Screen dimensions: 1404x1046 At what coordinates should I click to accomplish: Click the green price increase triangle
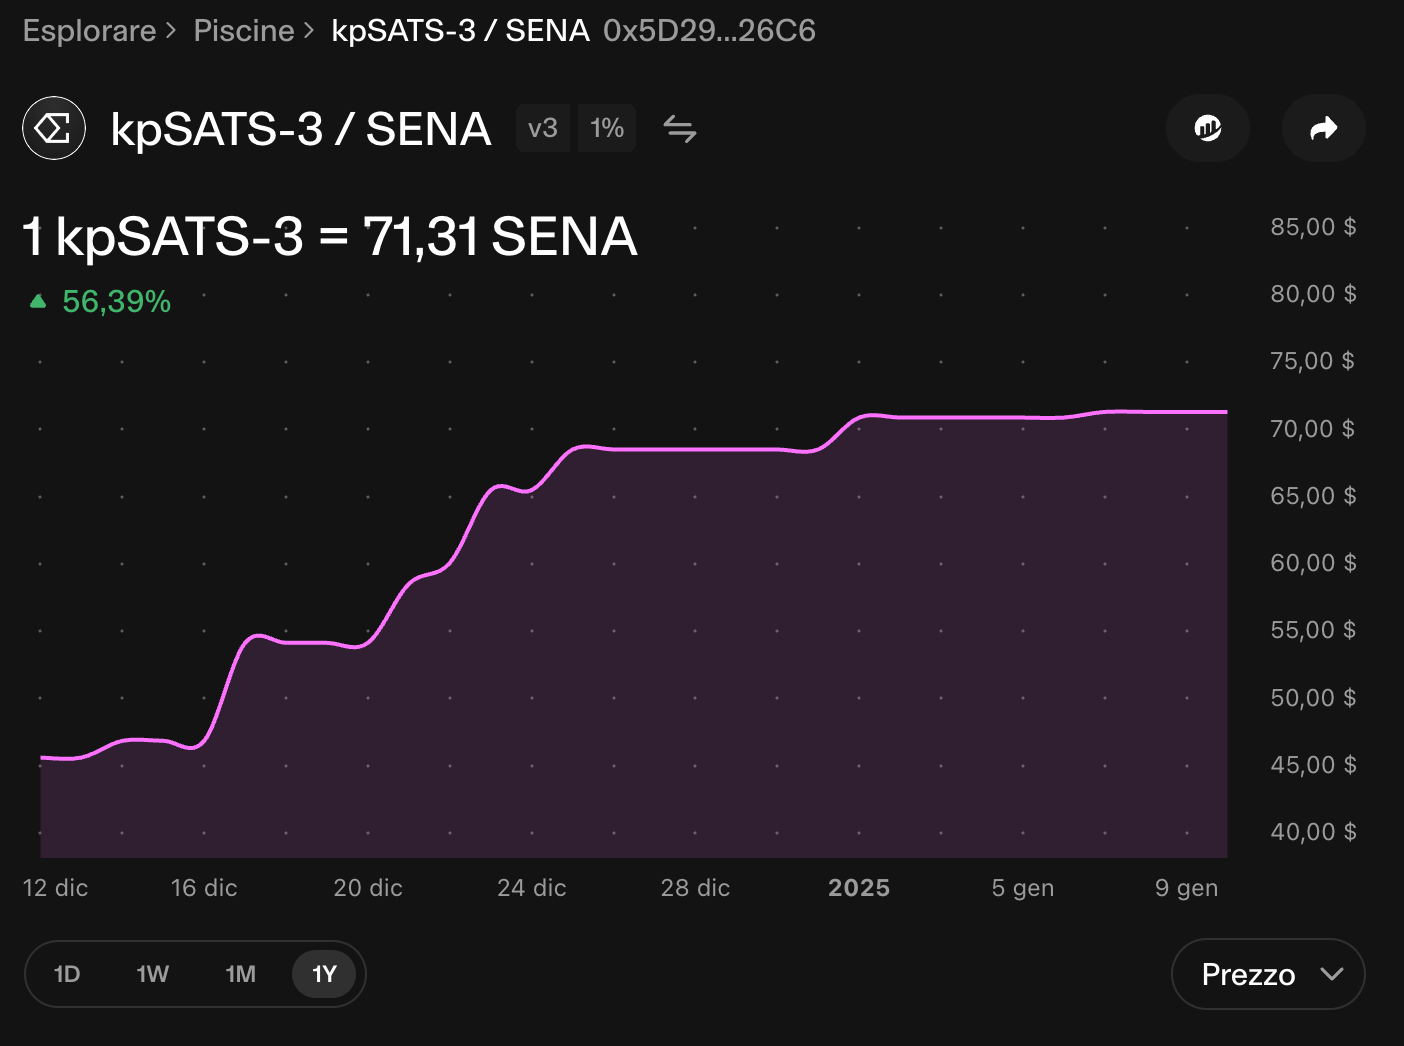pos(38,301)
